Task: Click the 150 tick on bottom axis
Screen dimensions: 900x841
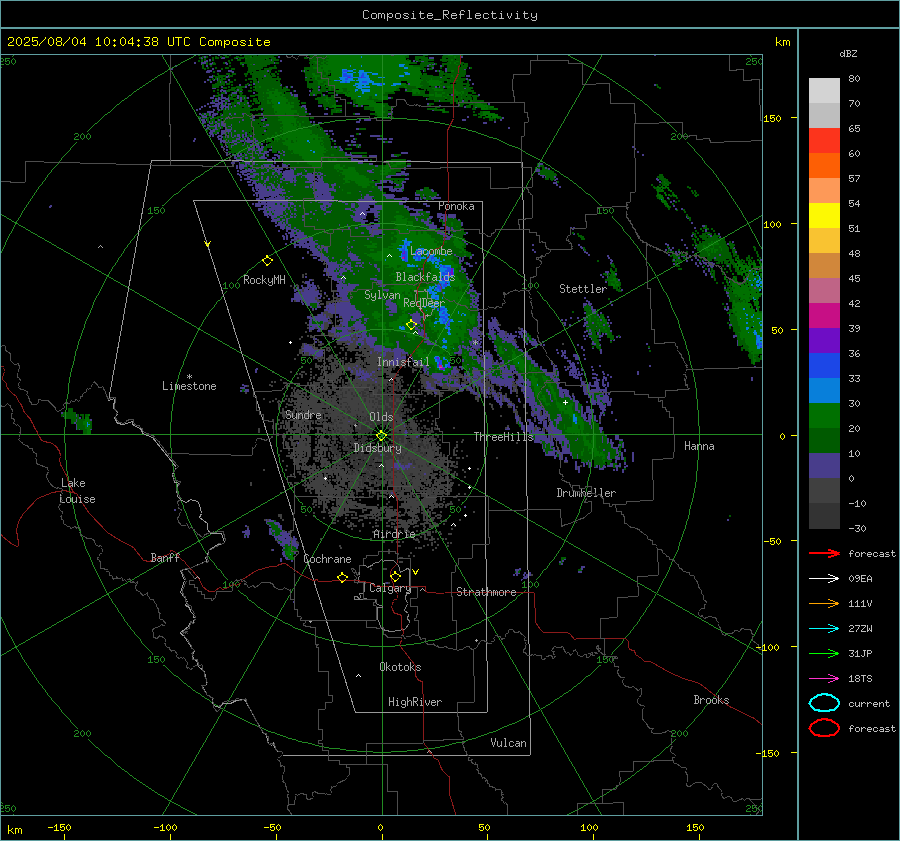Action: pyautogui.click(x=695, y=828)
